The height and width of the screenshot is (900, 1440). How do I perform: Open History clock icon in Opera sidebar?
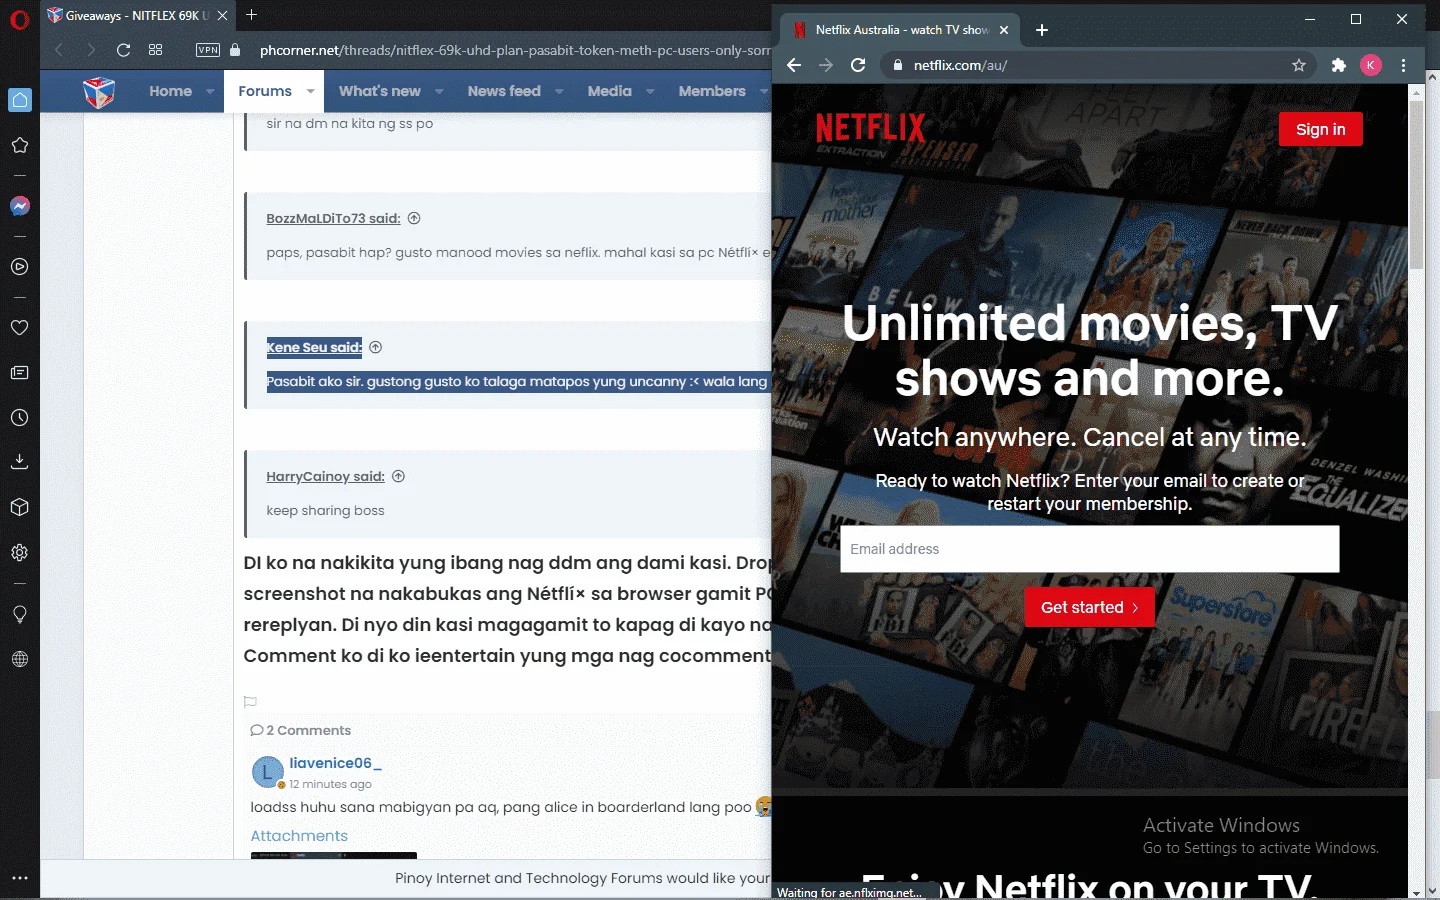(x=20, y=418)
